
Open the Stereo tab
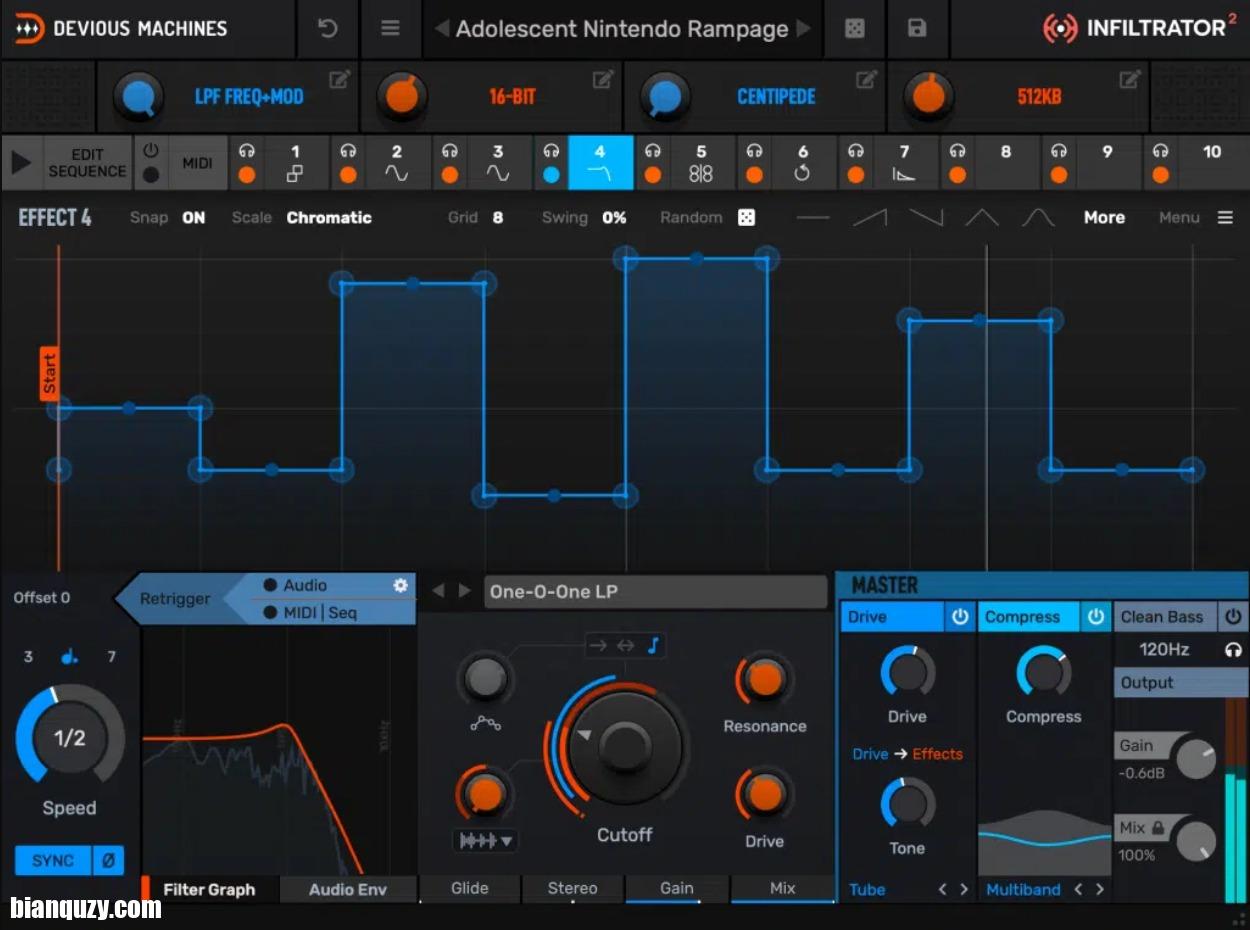coord(573,888)
